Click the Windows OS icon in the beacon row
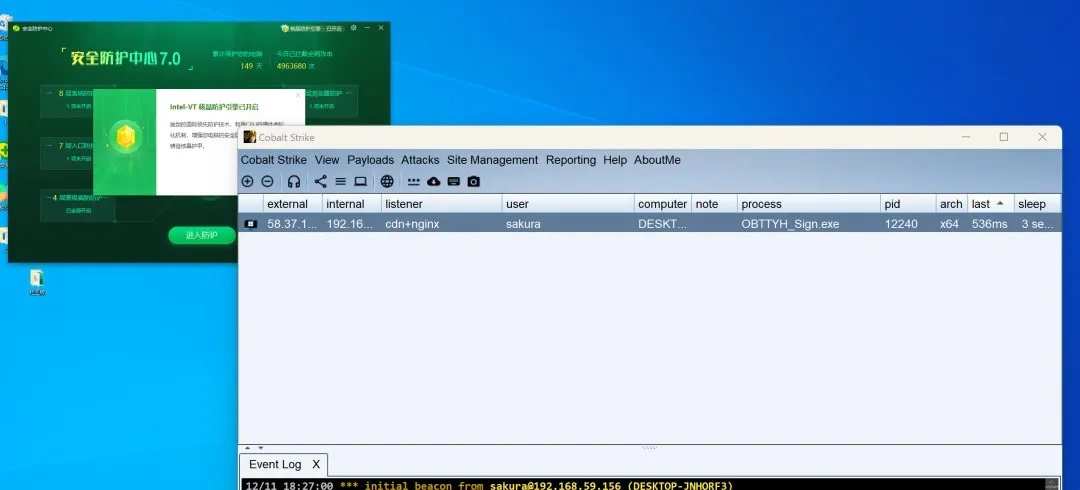 point(251,223)
